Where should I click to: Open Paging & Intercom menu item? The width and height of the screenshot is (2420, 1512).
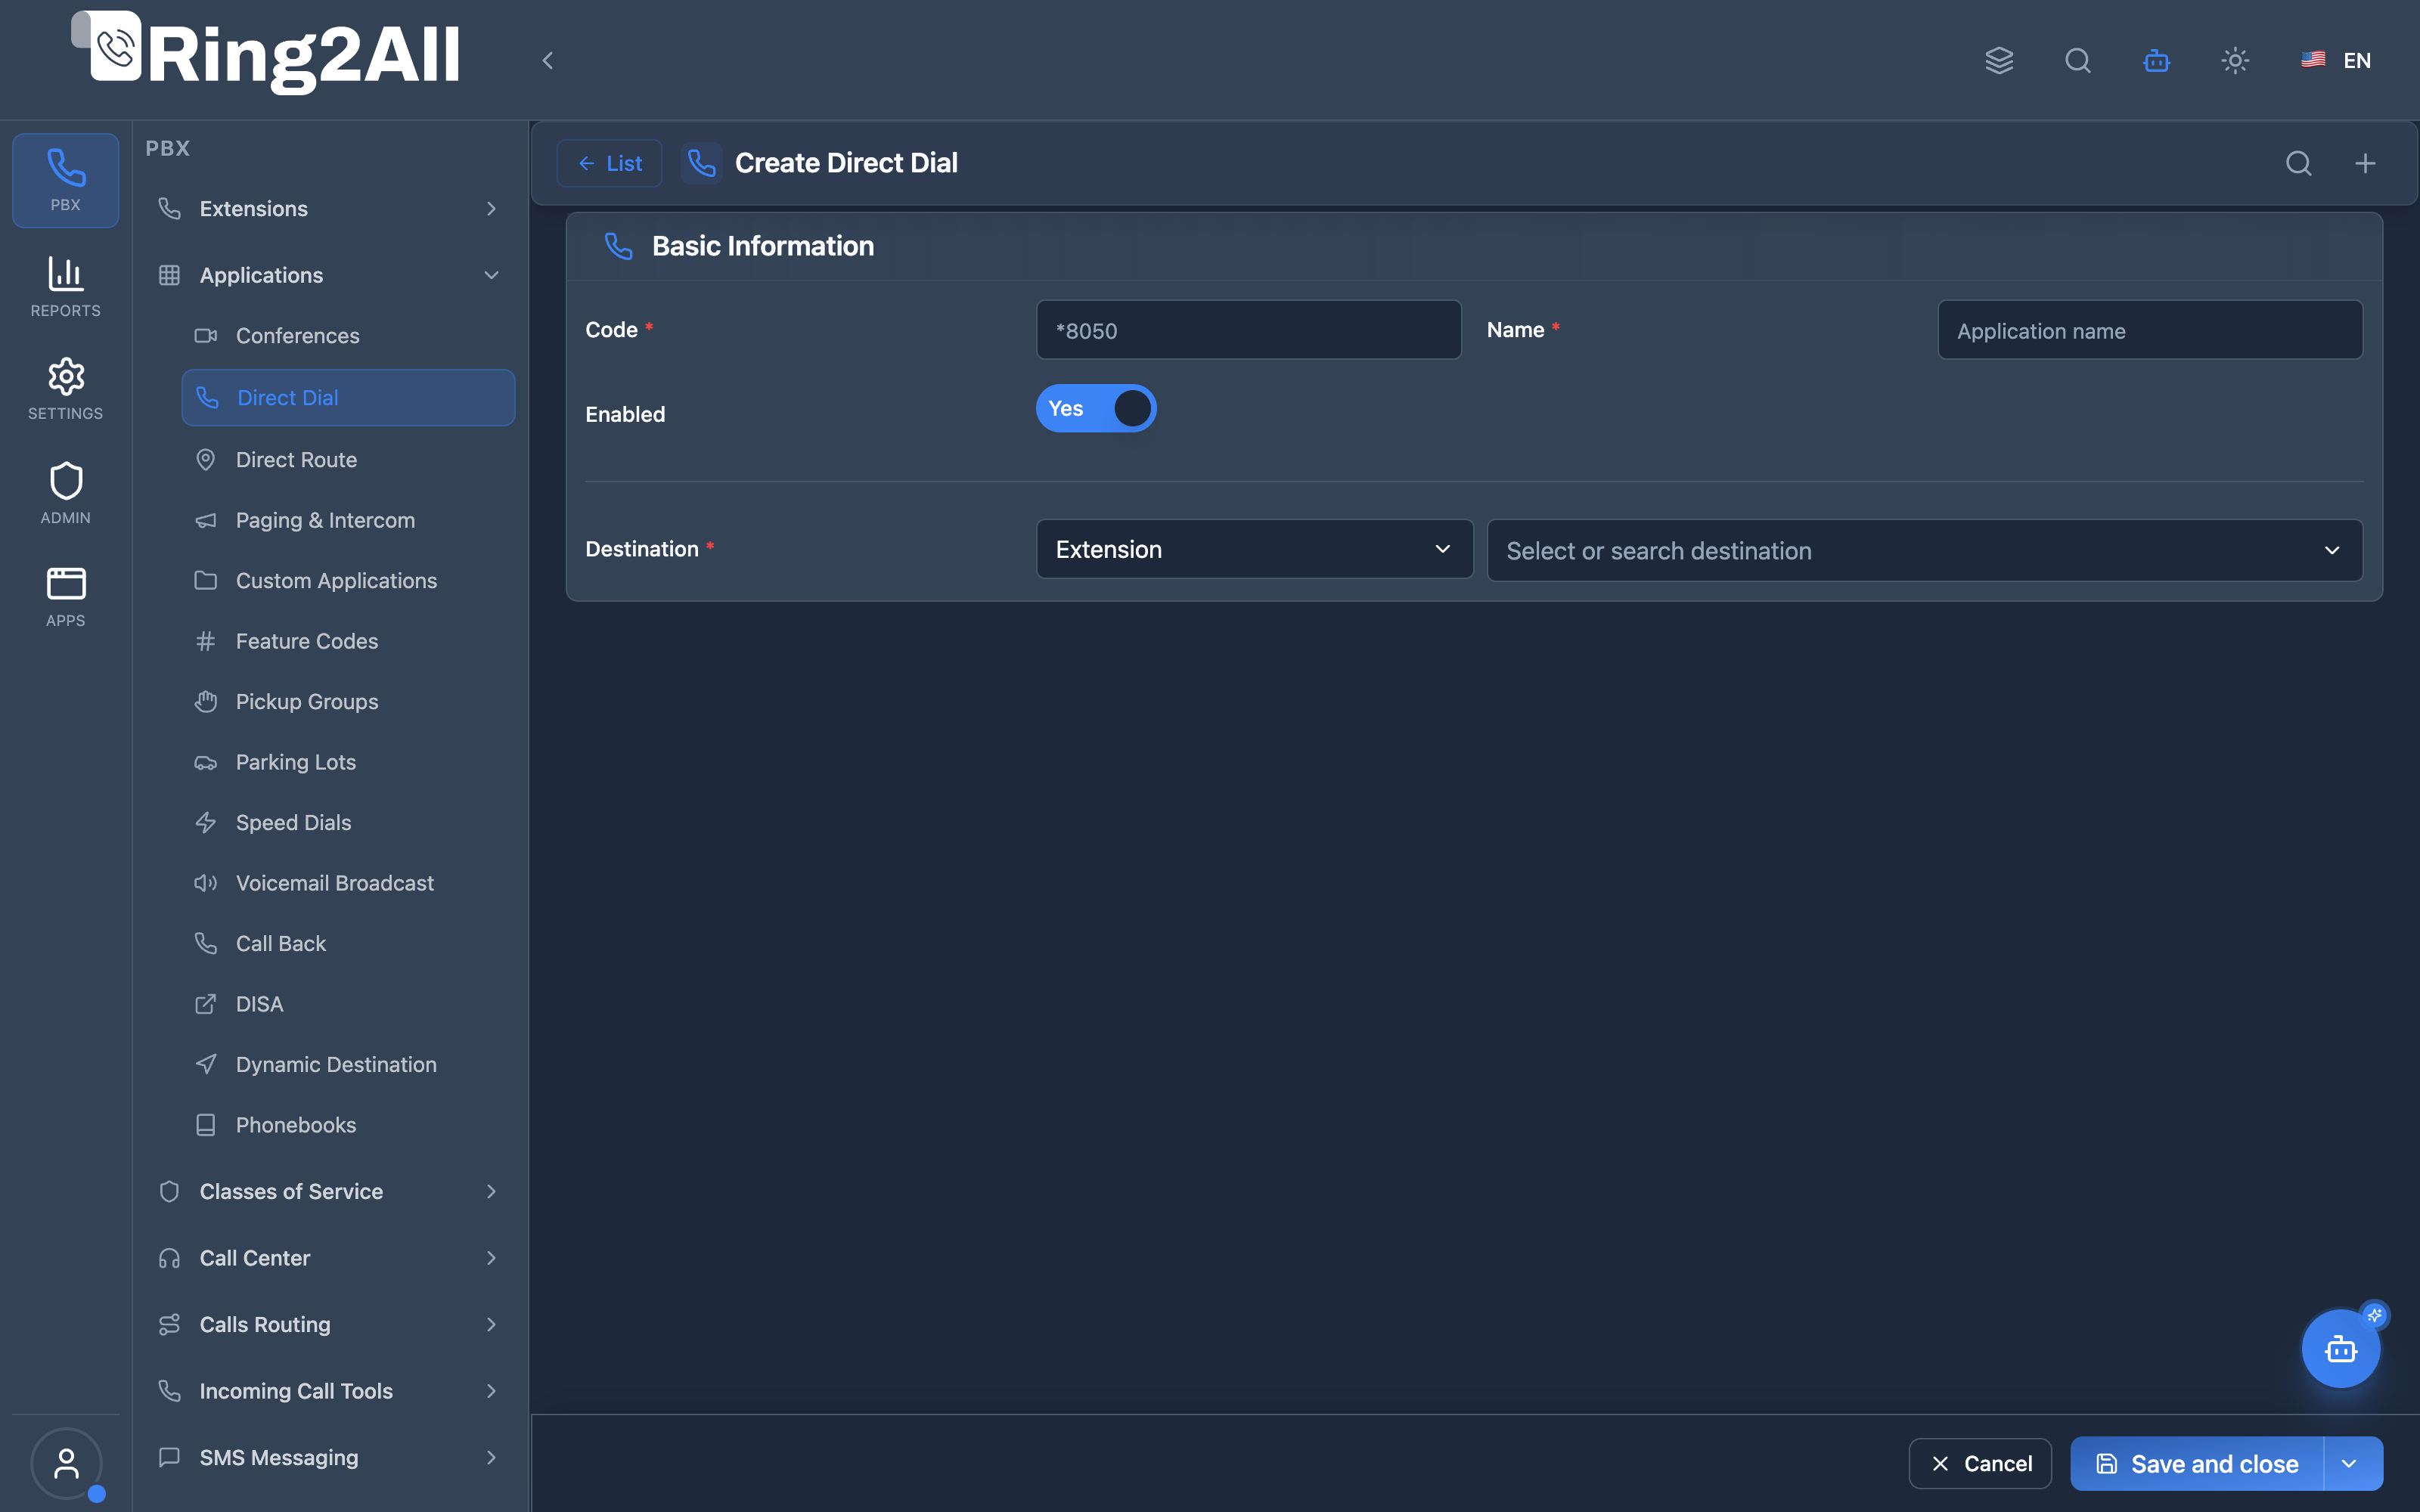click(x=348, y=520)
